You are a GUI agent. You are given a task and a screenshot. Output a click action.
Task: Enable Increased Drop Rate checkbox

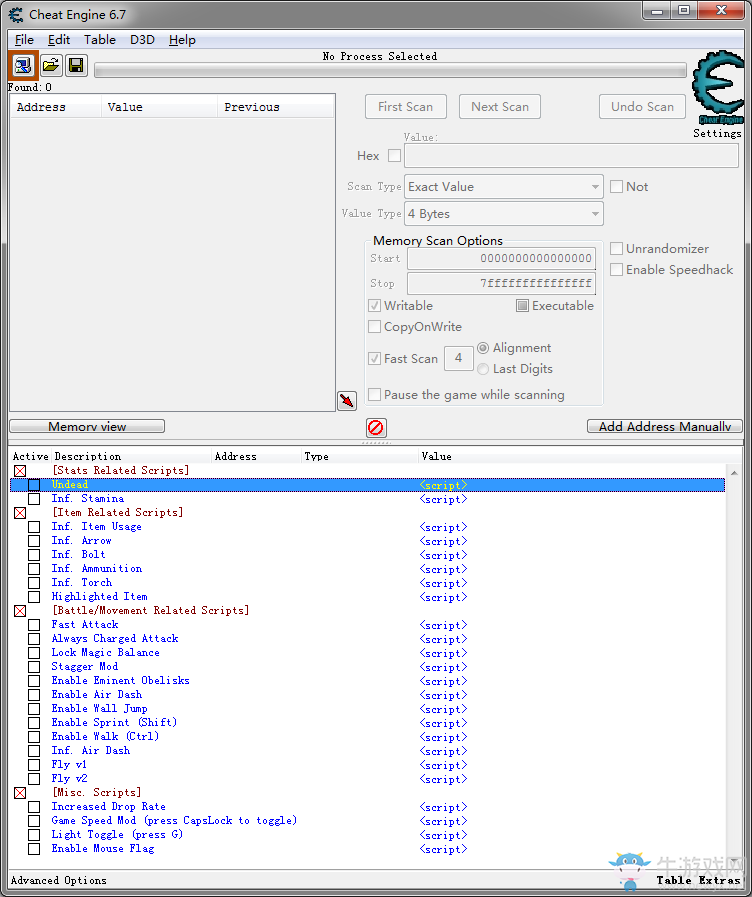34,807
